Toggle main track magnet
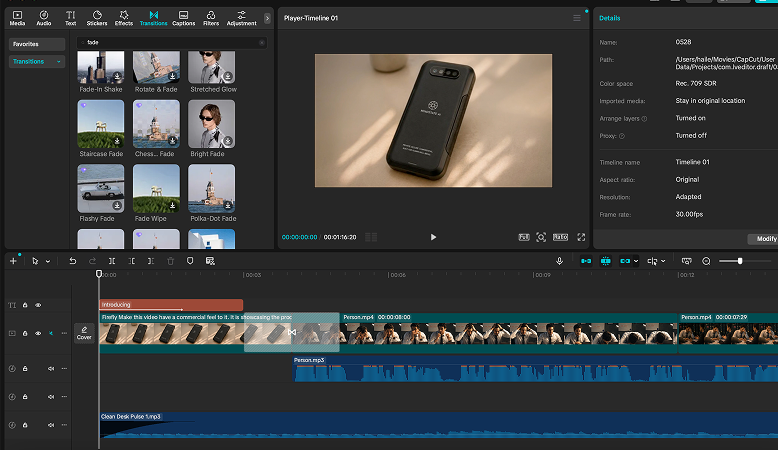This screenshot has width=778, height=450. pos(586,261)
